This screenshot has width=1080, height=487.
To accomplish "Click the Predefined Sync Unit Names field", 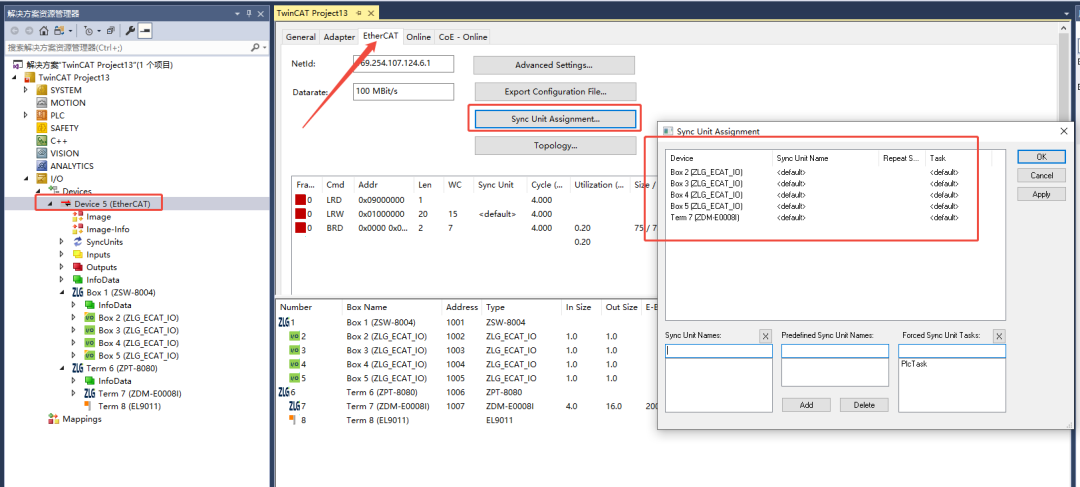I will click(835, 351).
